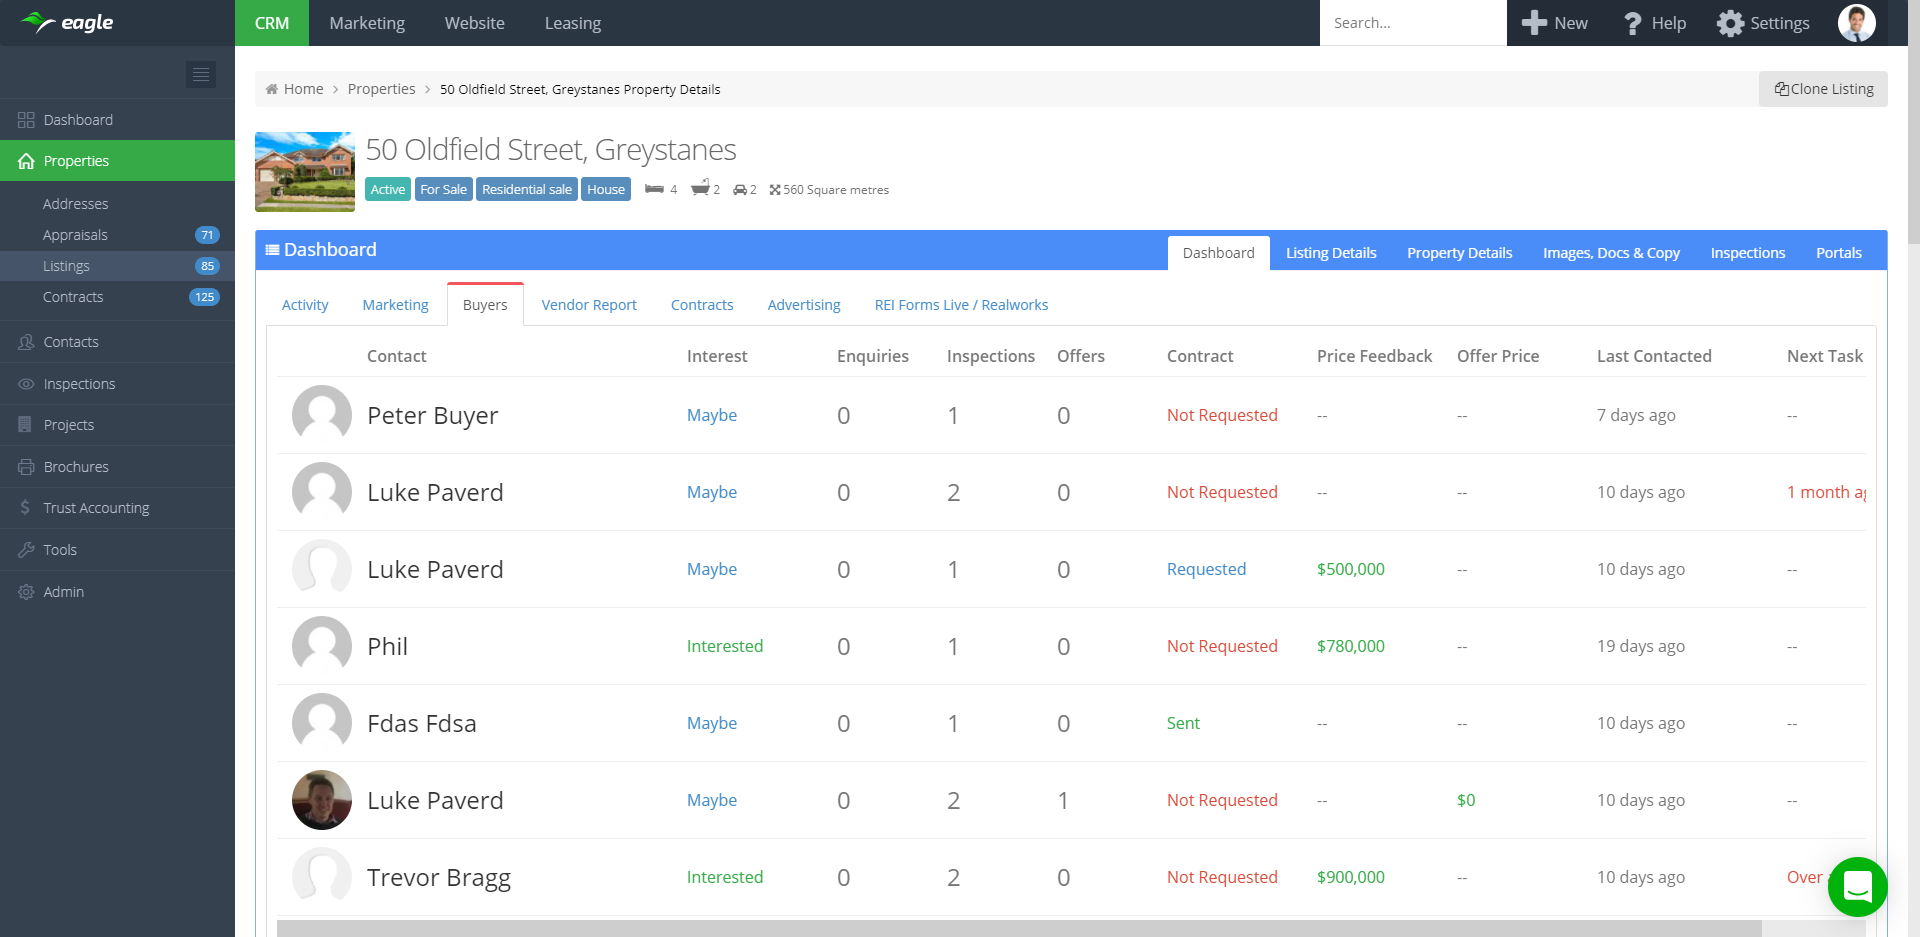
Task: Click the Help question mark icon
Action: pos(1633,23)
